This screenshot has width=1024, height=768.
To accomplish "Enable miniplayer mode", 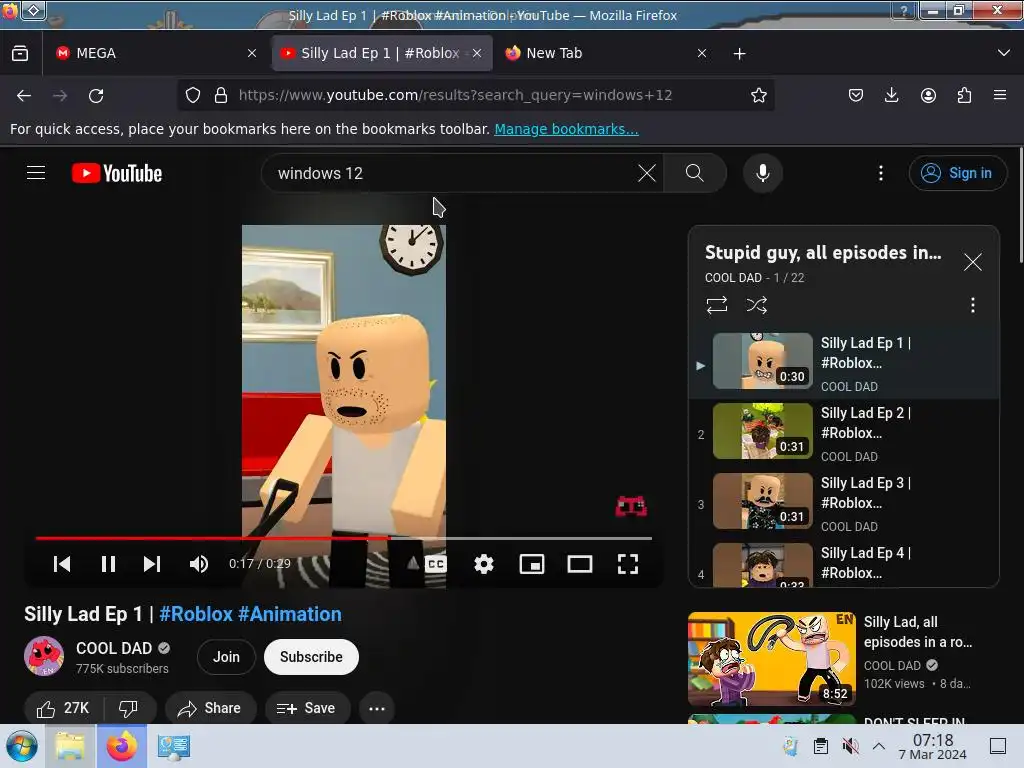I will coord(532,564).
